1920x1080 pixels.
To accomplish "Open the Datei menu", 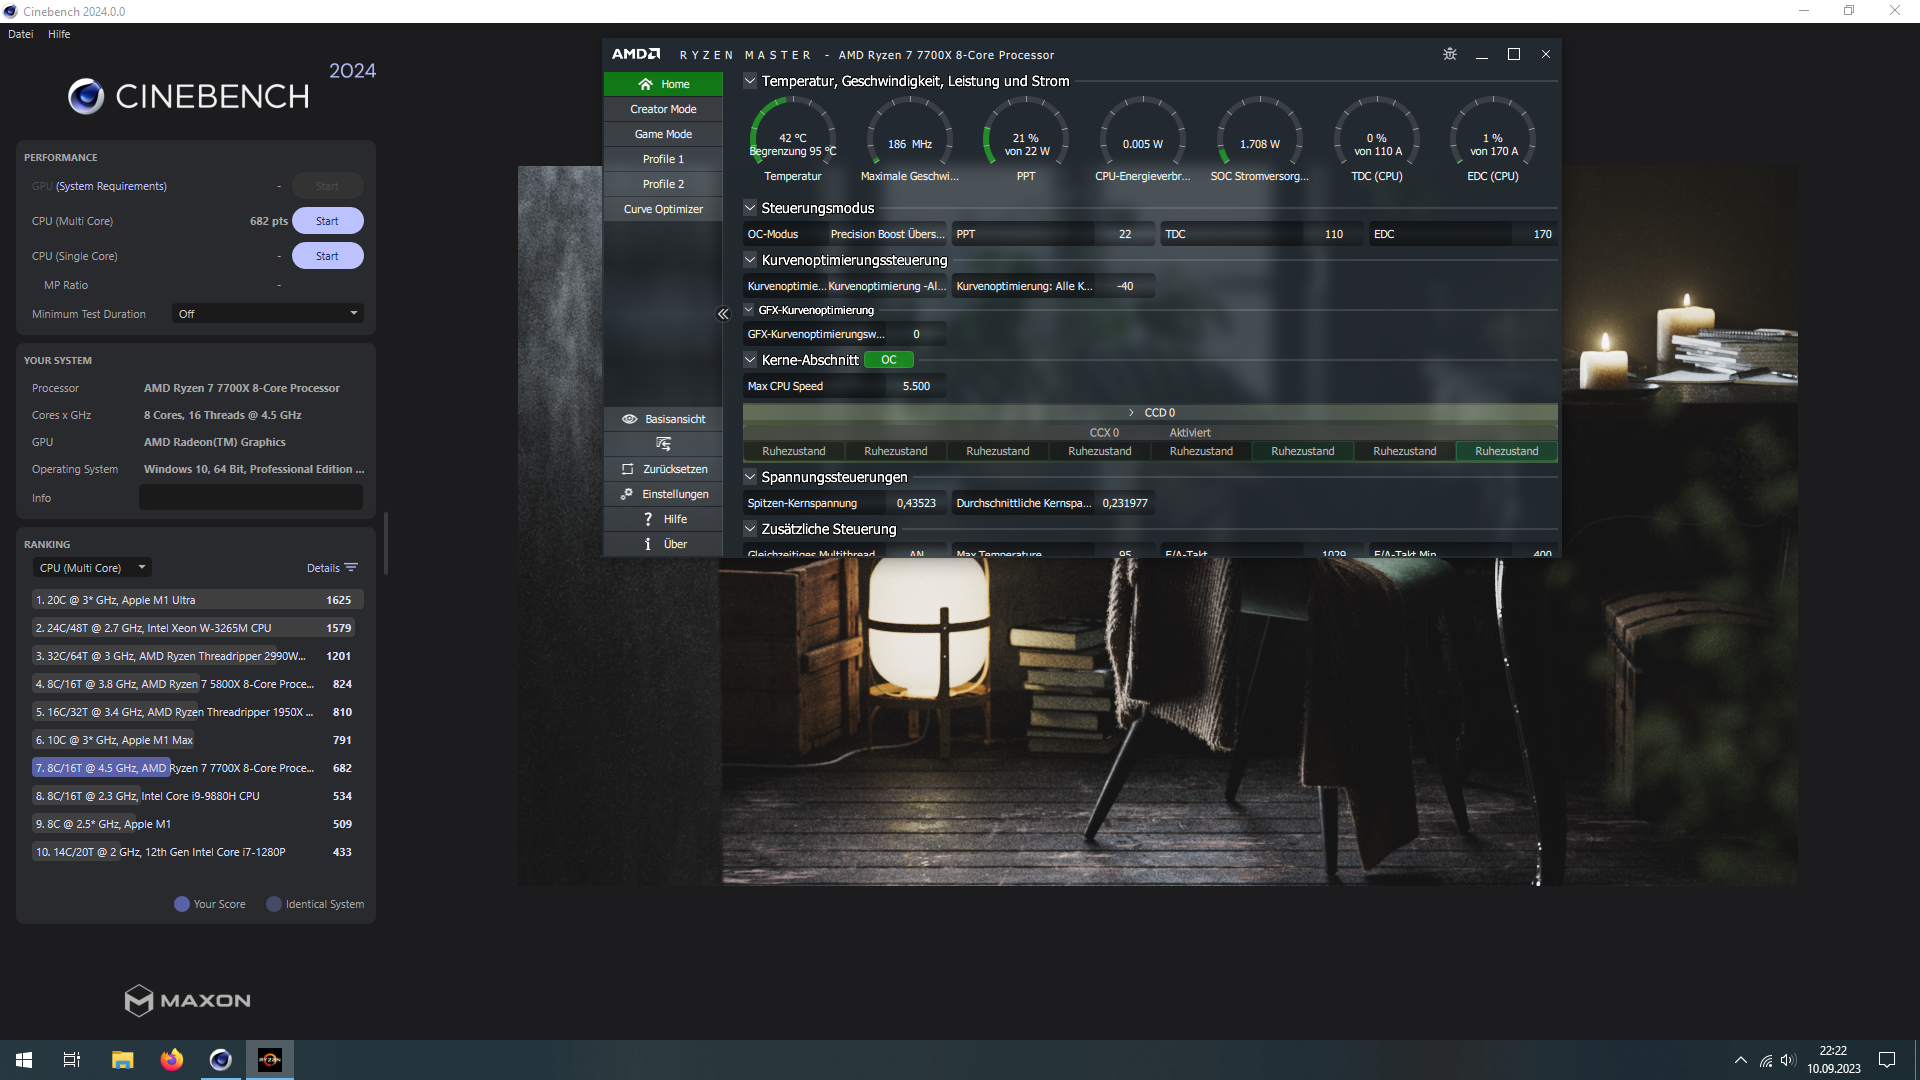I will 20,34.
